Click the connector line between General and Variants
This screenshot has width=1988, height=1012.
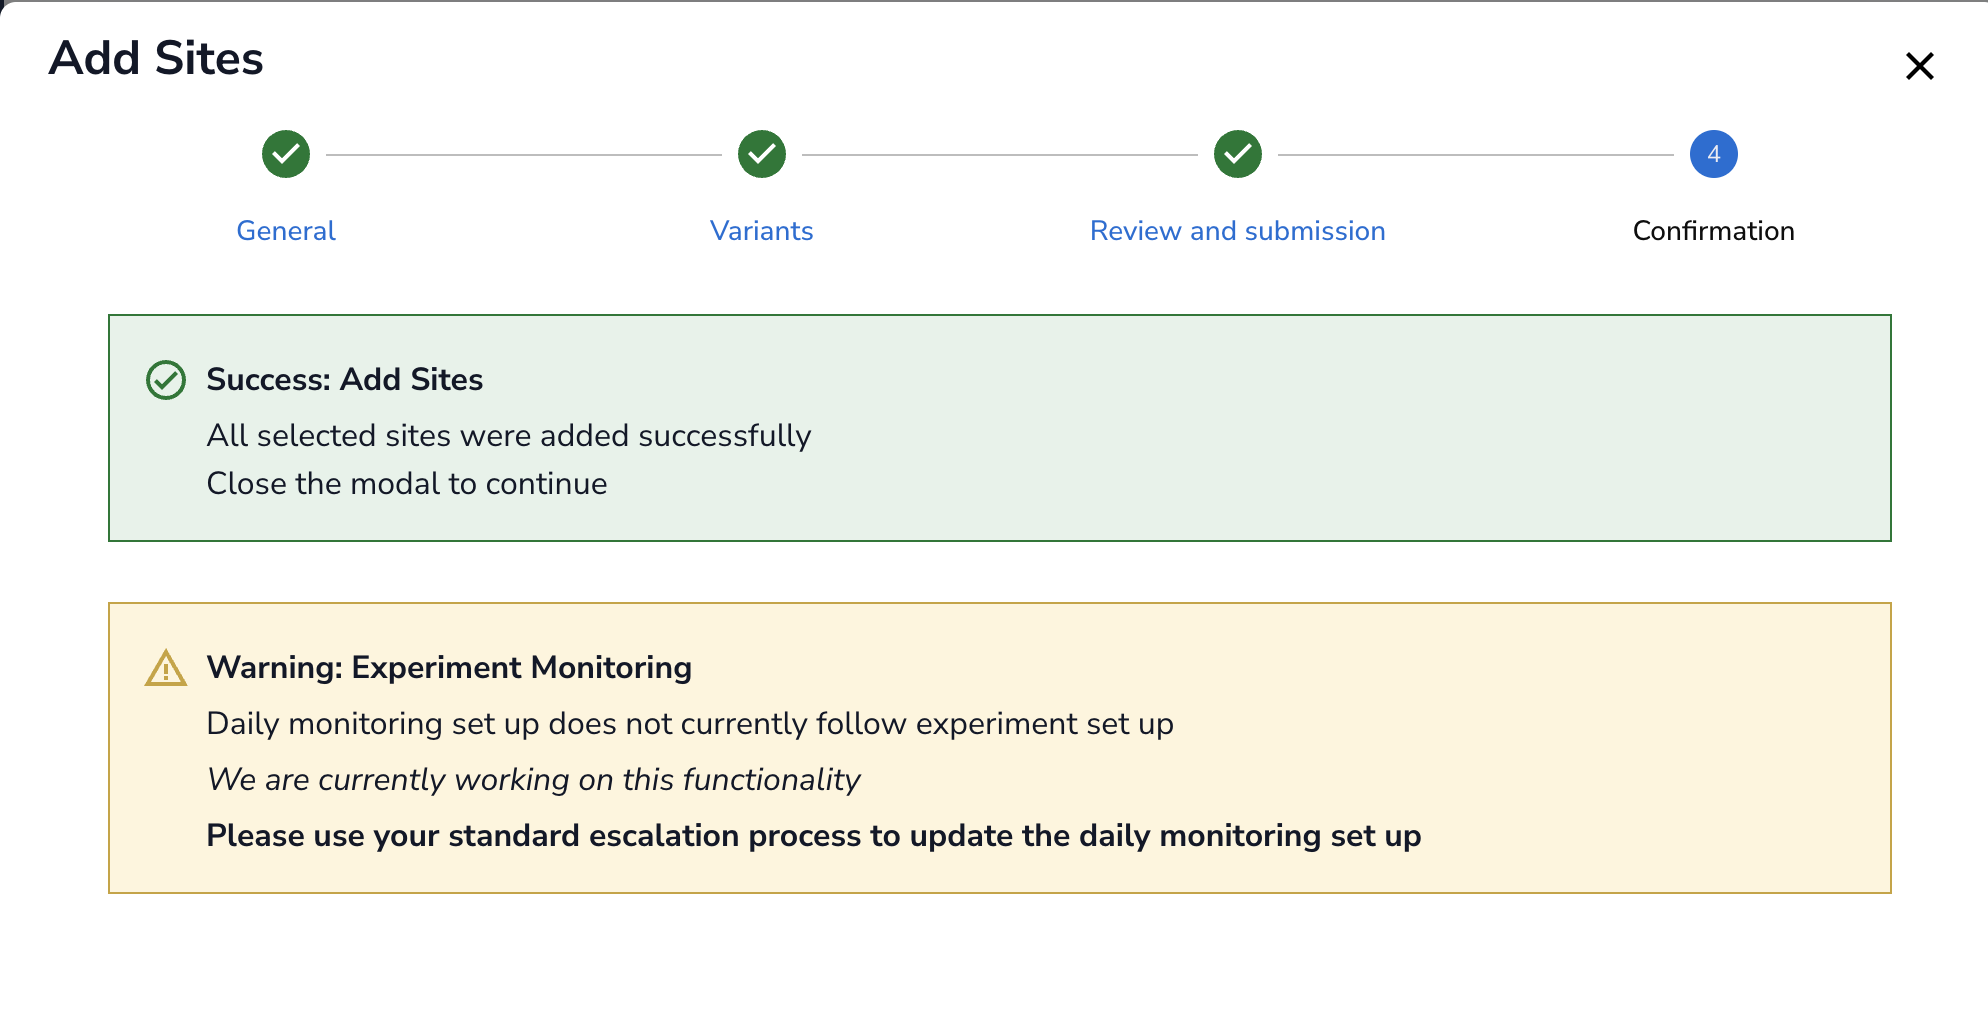click(x=524, y=155)
